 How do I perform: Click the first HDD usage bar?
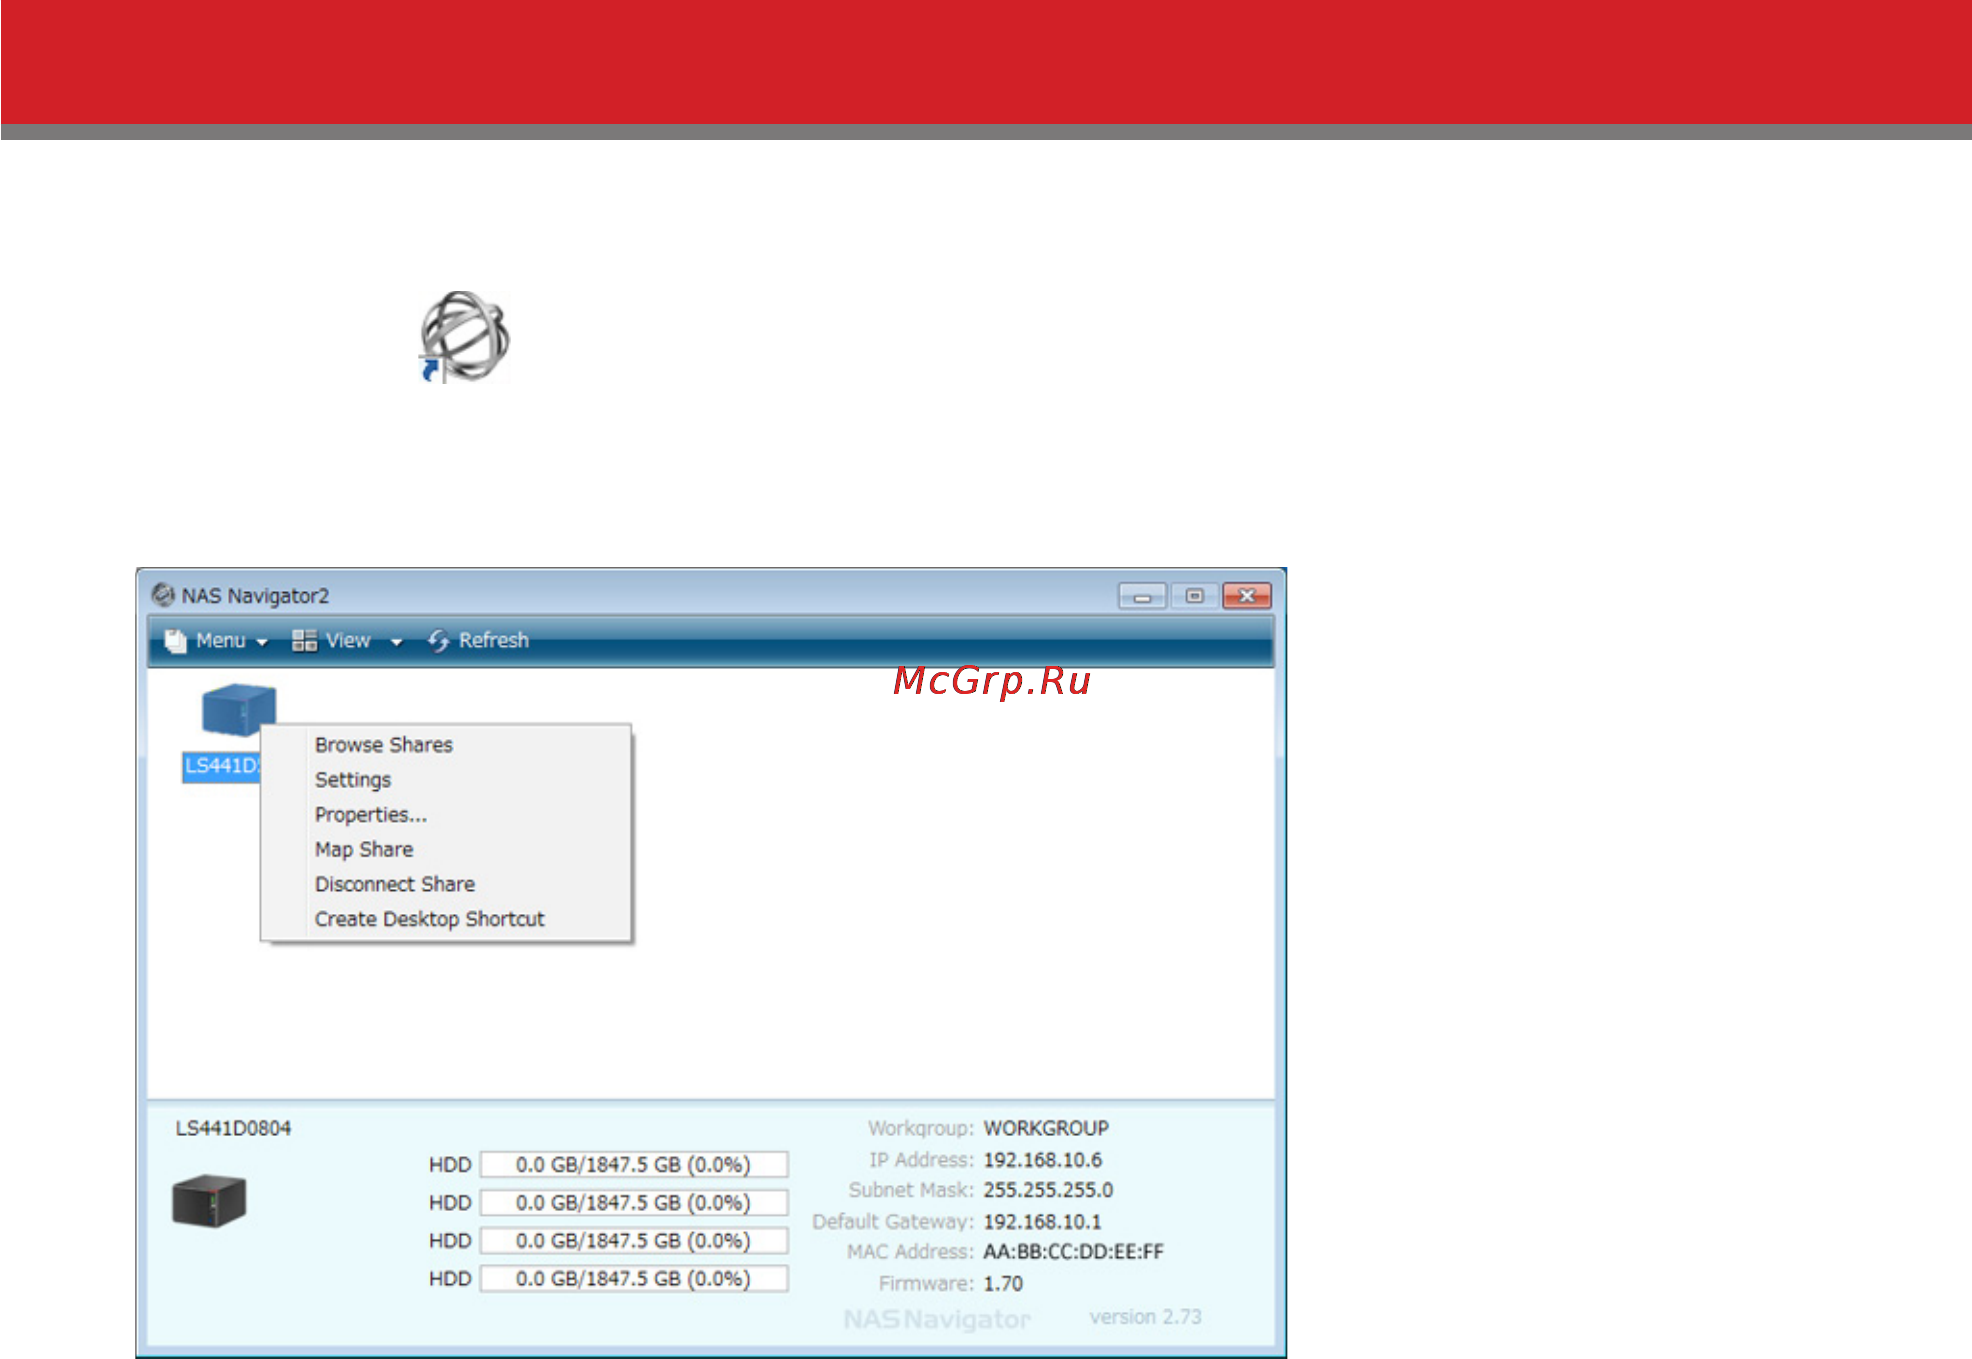point(634,1165)
